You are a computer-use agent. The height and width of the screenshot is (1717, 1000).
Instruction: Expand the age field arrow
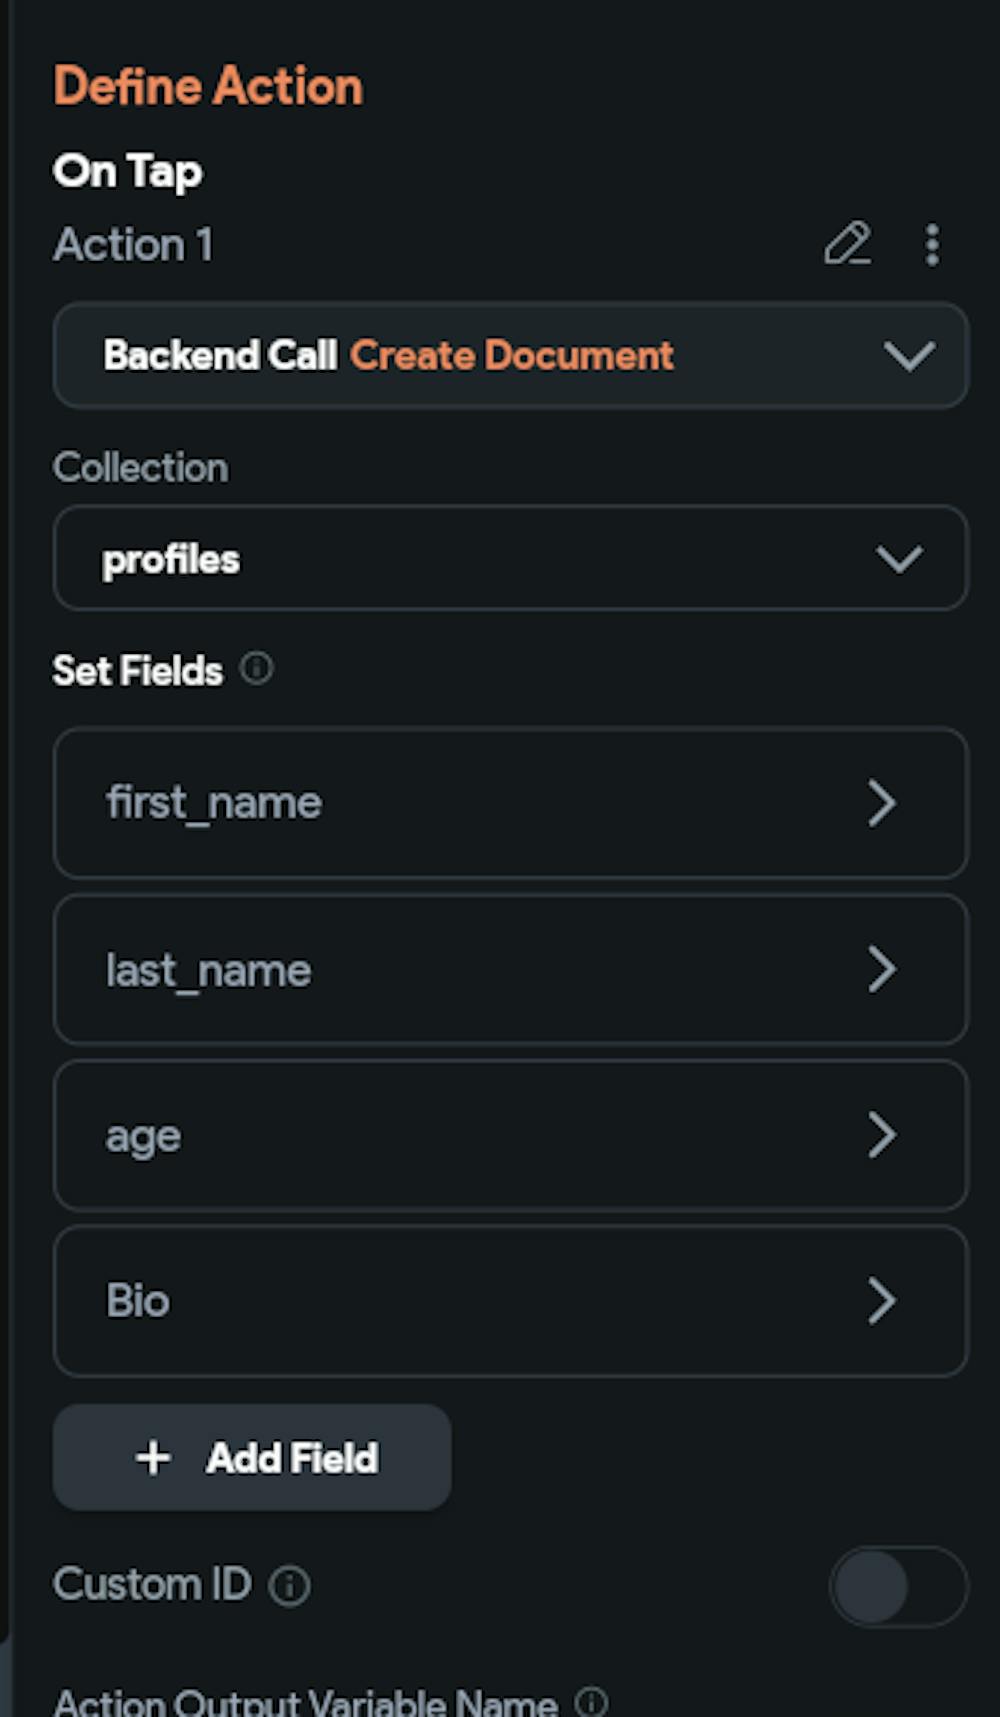[881, 1135]
